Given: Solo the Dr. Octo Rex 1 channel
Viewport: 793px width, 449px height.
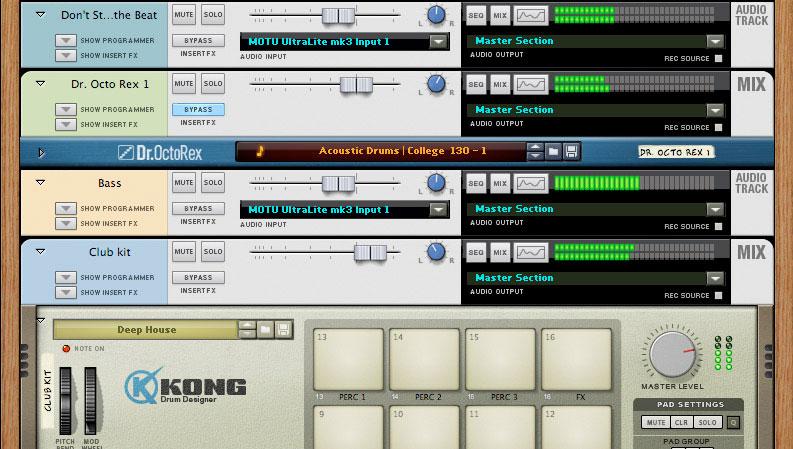Looking at the screenshot, I should [x=213, y=83].
